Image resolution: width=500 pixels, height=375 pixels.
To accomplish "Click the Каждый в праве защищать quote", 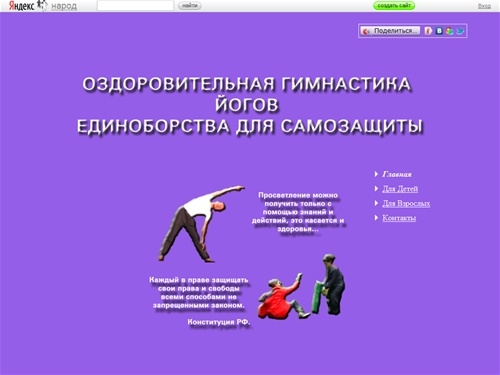I will point(199,293).
